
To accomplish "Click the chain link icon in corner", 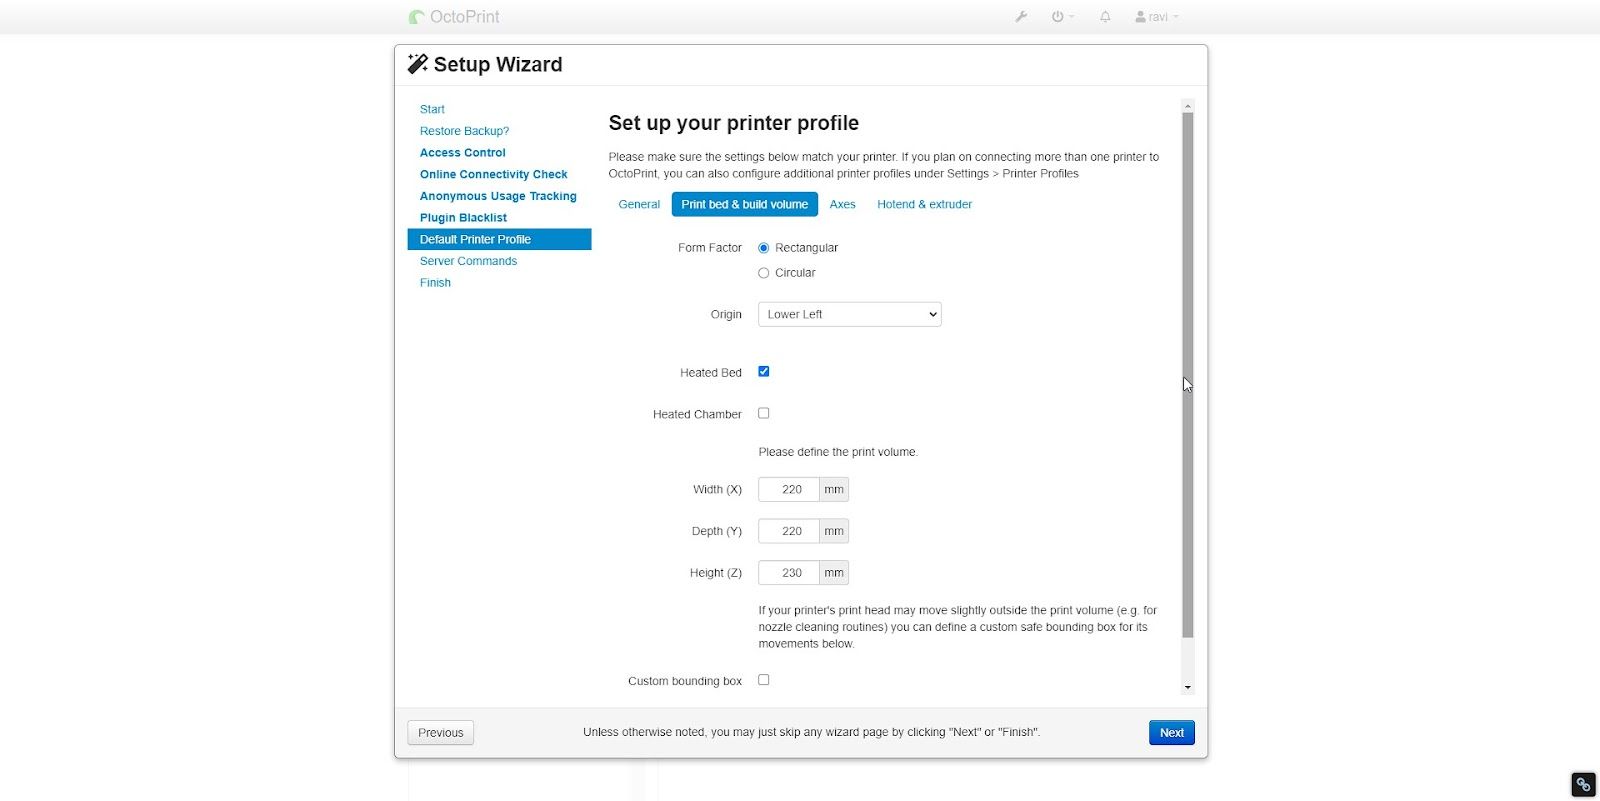I will pyautogui.click(x=1583, y=784).
